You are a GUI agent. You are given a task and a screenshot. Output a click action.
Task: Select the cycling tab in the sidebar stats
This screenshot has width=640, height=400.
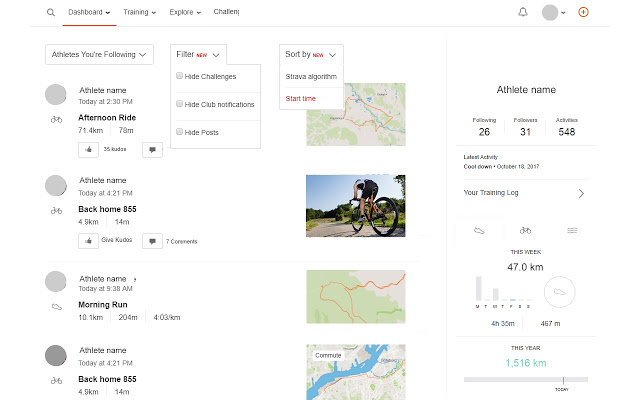point(525,231)
